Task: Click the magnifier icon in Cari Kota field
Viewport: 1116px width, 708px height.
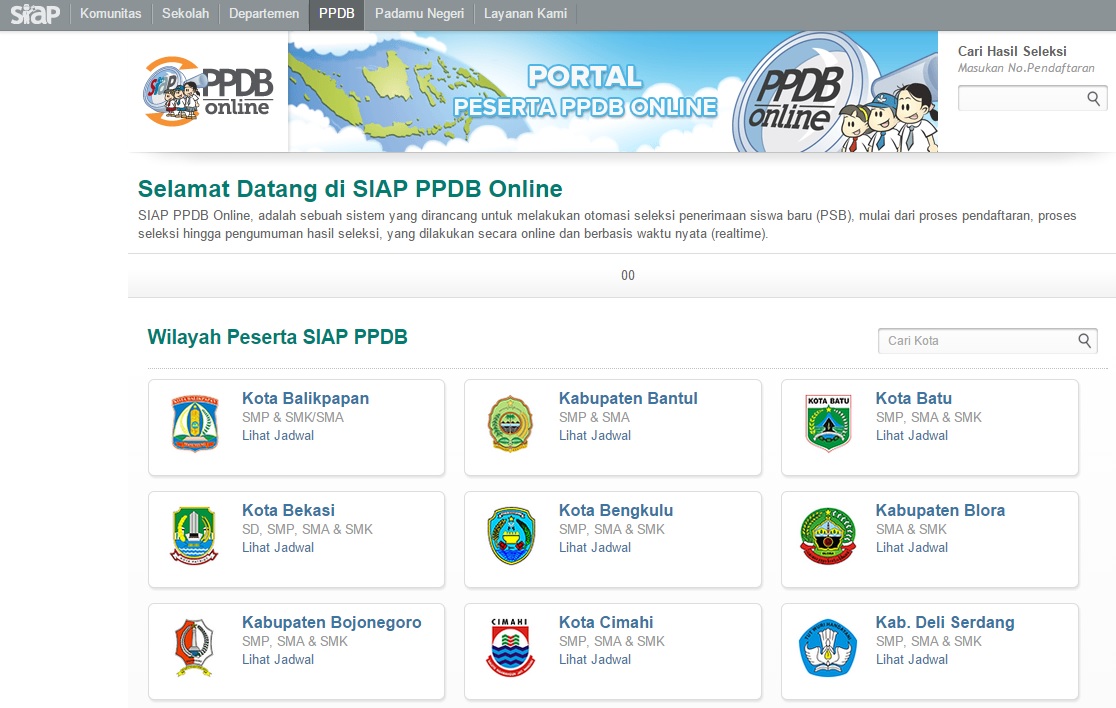Action: (x=1084, y=341)
